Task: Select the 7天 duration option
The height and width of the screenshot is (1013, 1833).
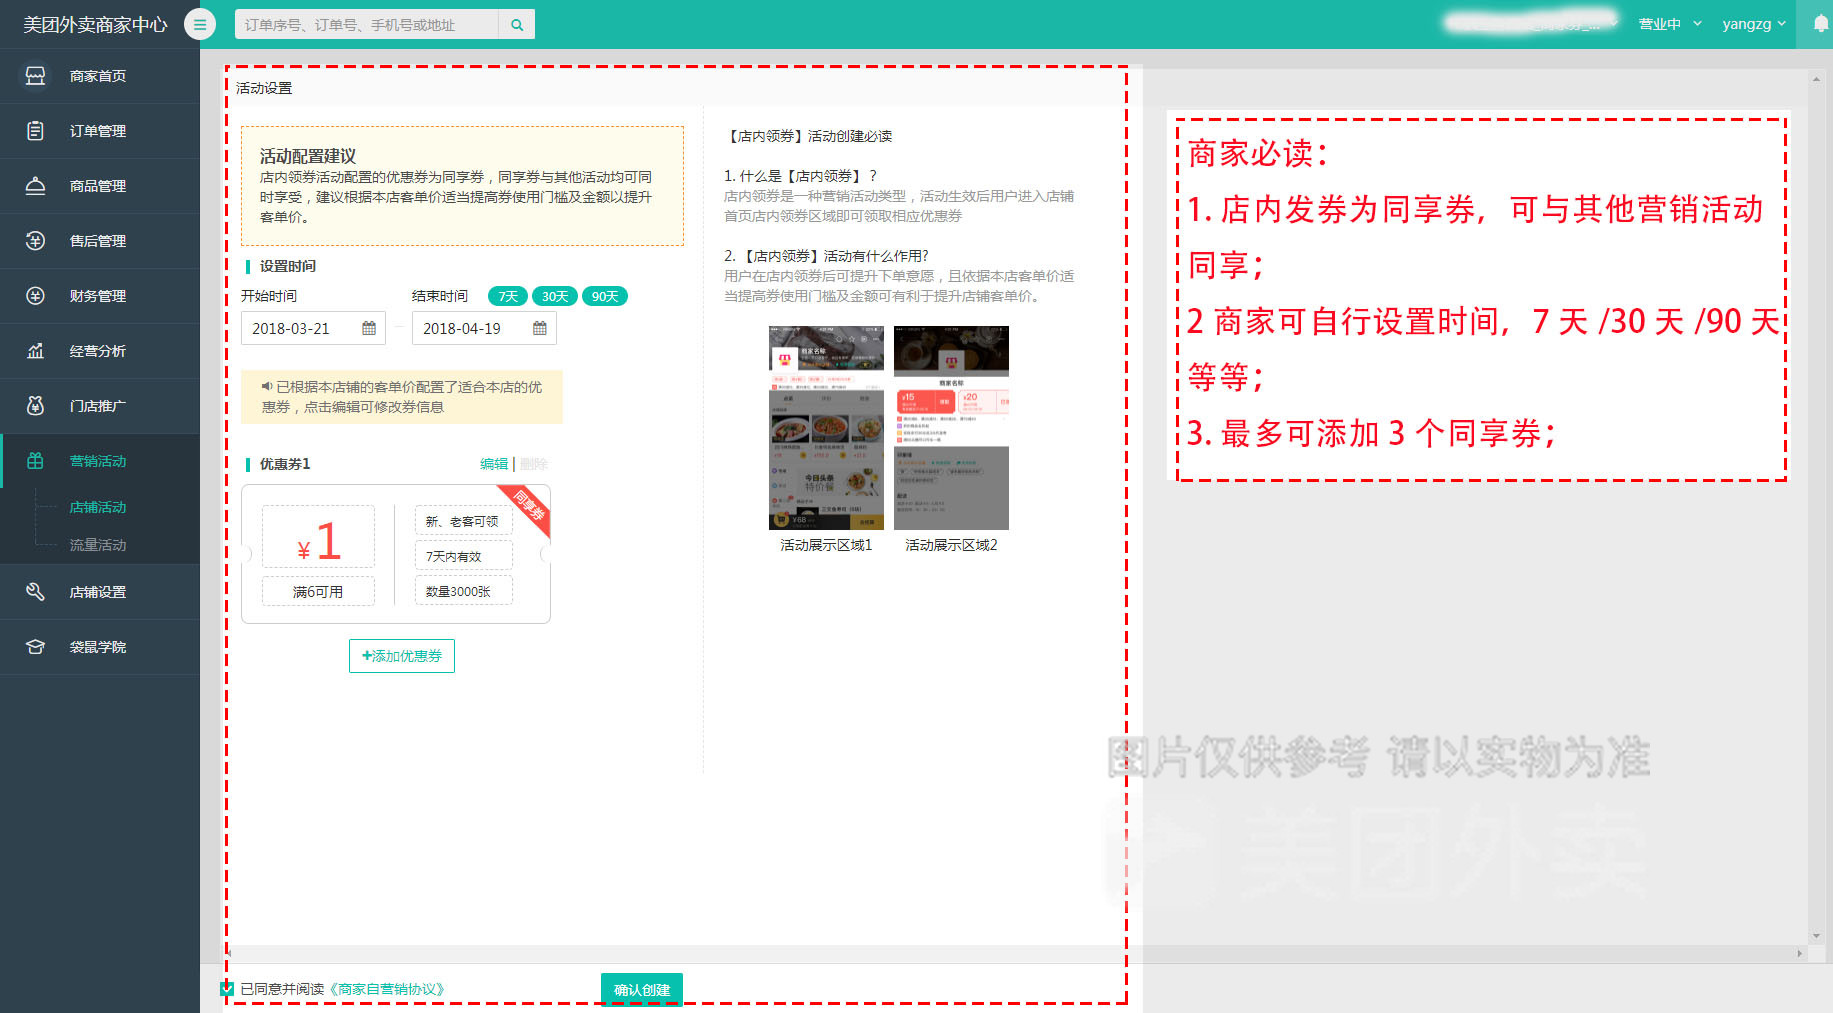Action: pyautogui.click(x=508, y=296)
